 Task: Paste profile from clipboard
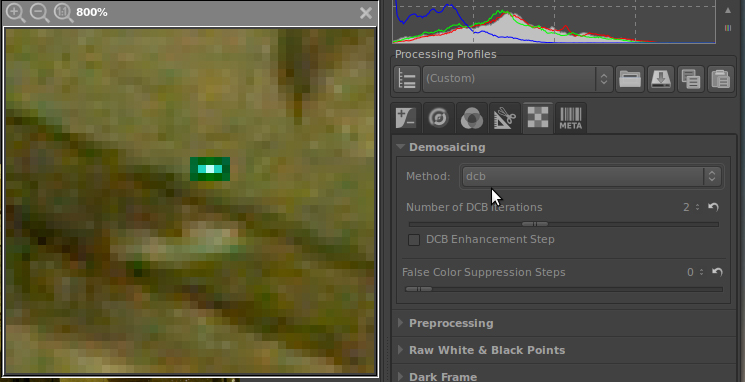(x=721, y=78)
